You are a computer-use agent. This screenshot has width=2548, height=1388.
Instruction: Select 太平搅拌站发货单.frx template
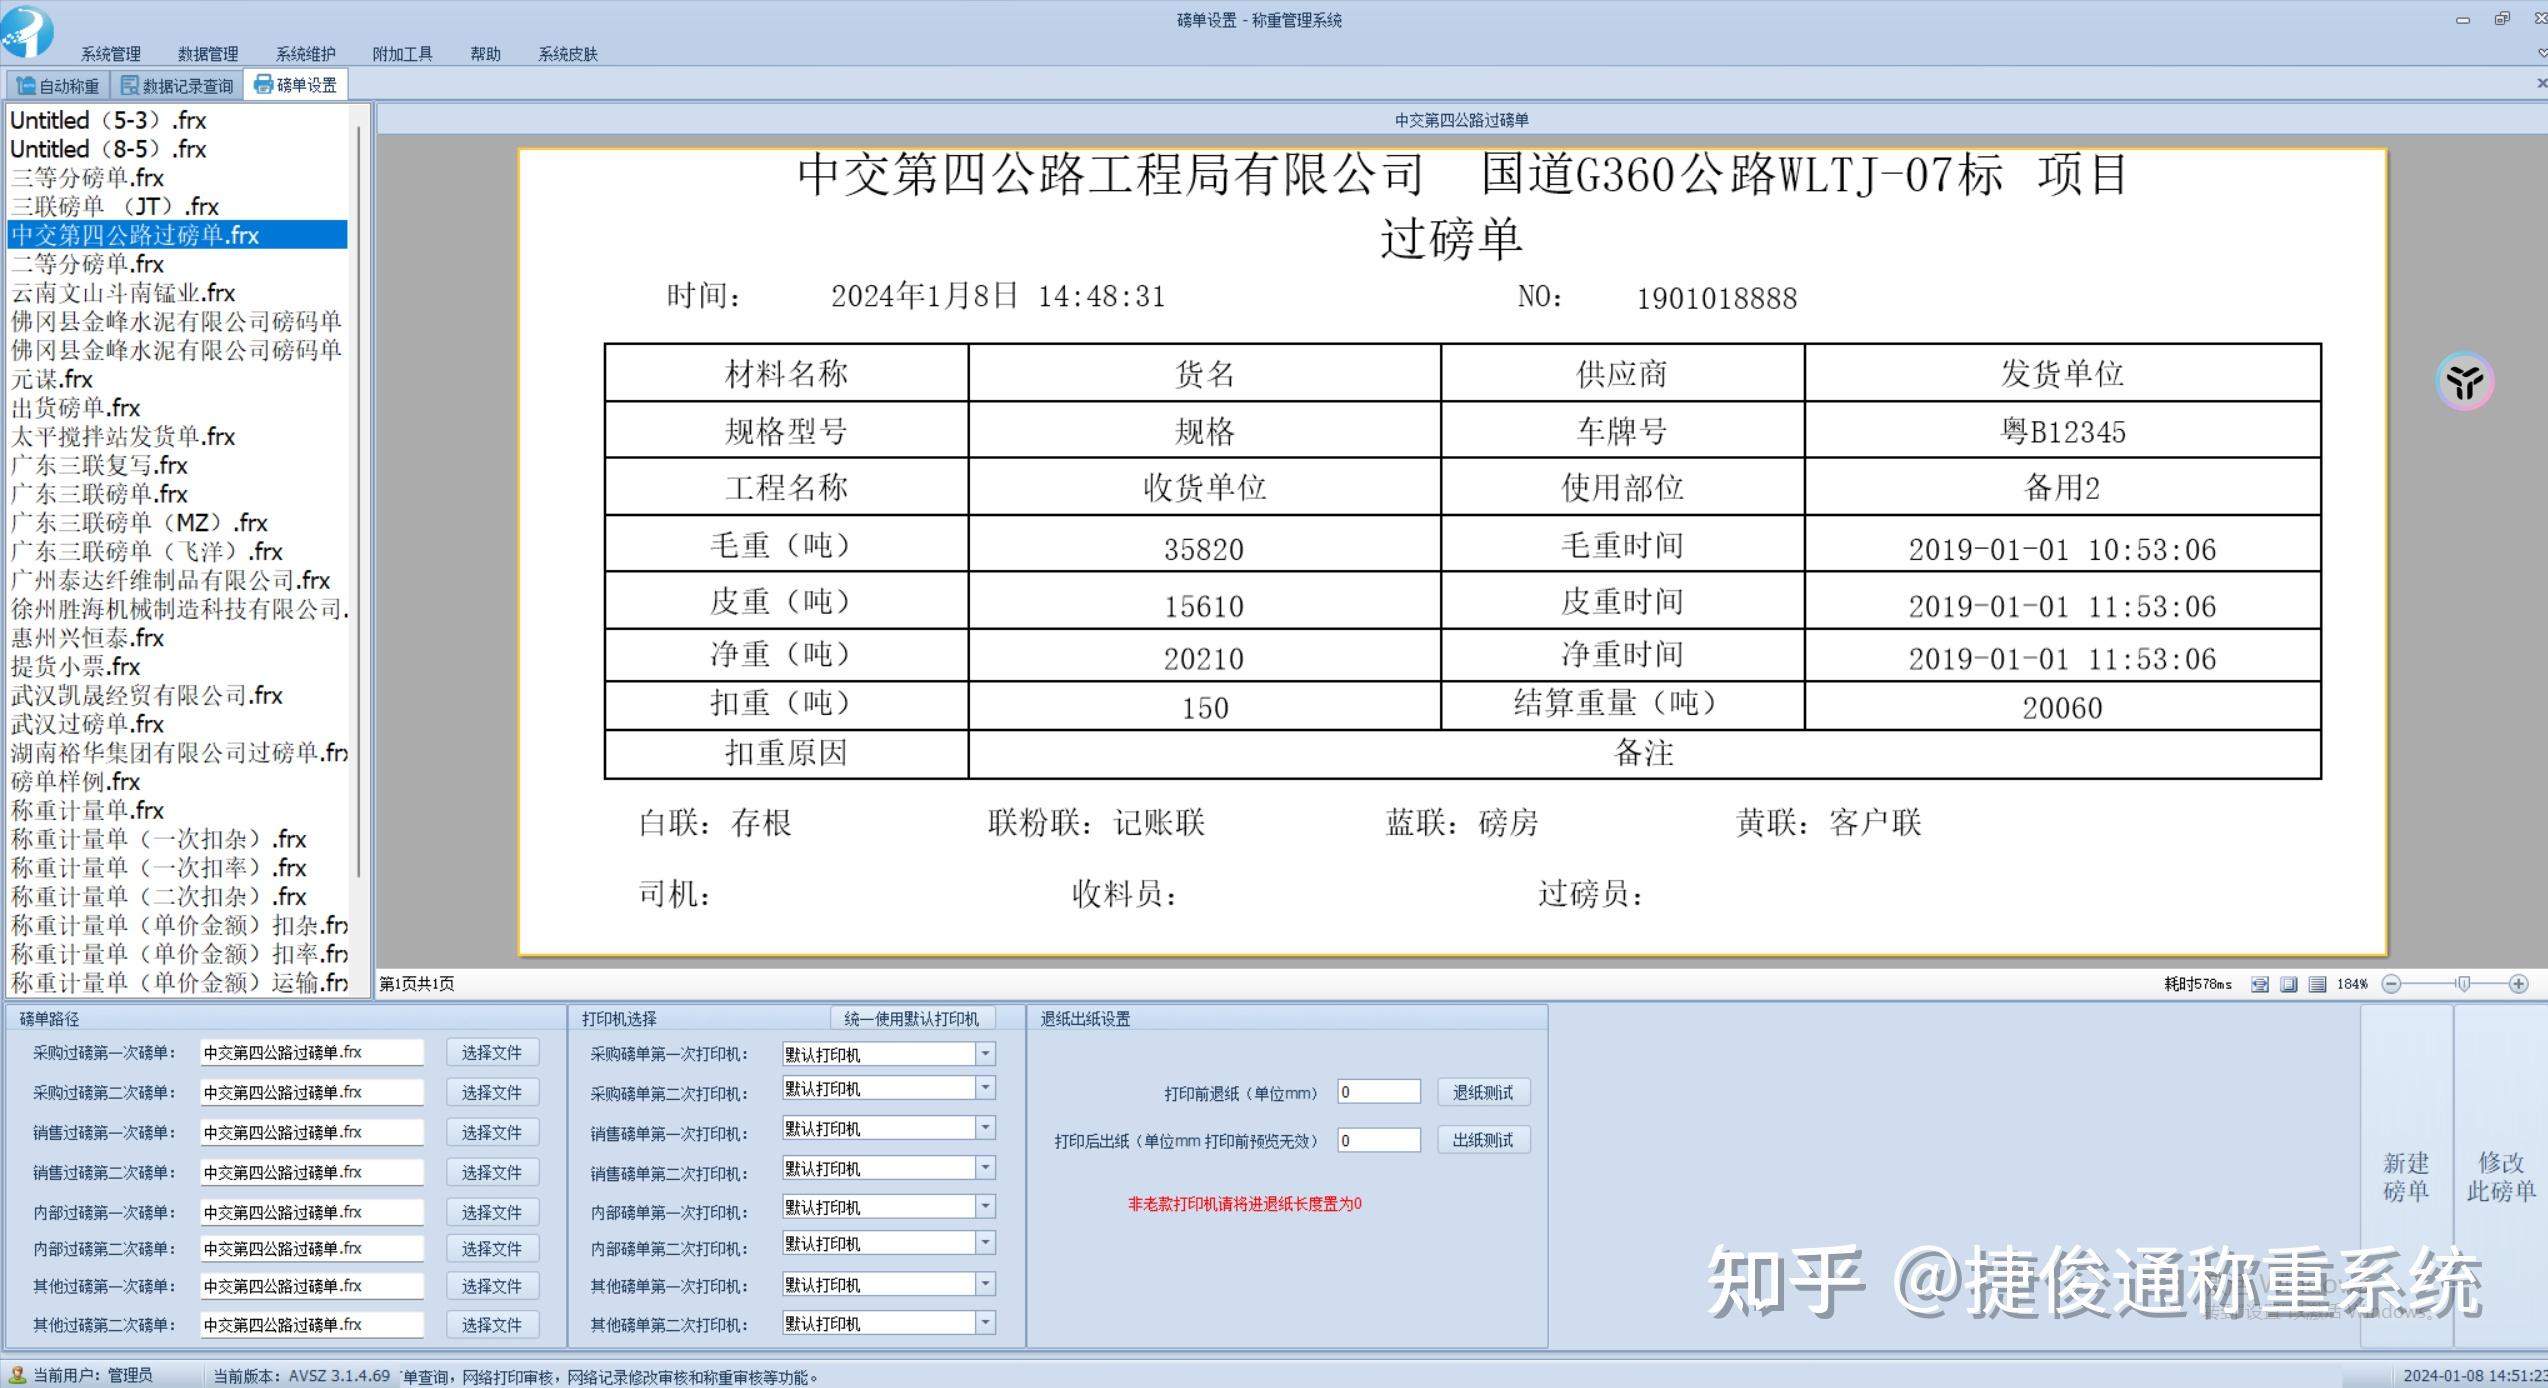click(x=178, y=437)
